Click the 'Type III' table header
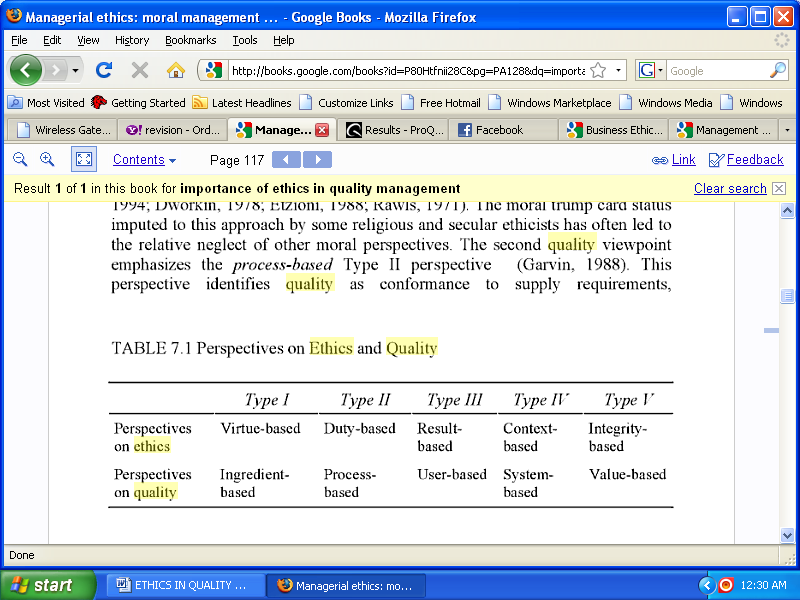Screen dimensions: 800x600 tap(454, 399)
